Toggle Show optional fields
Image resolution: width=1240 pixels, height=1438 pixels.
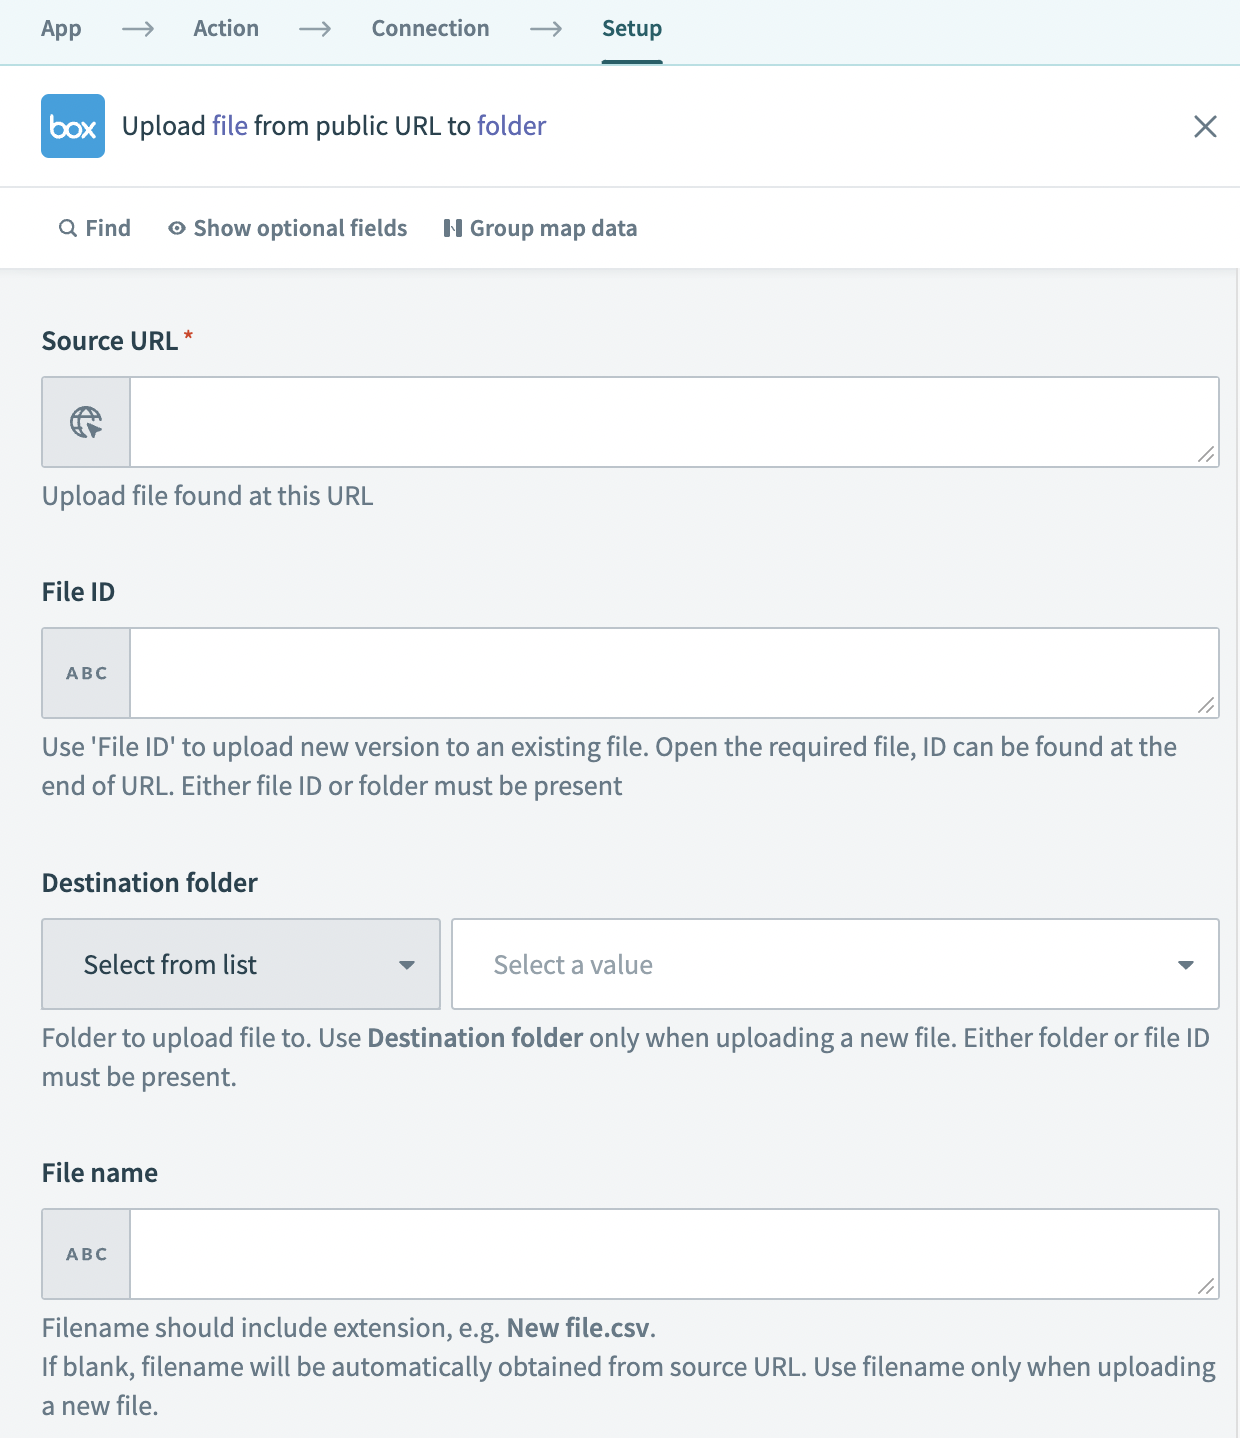(288, 228)
